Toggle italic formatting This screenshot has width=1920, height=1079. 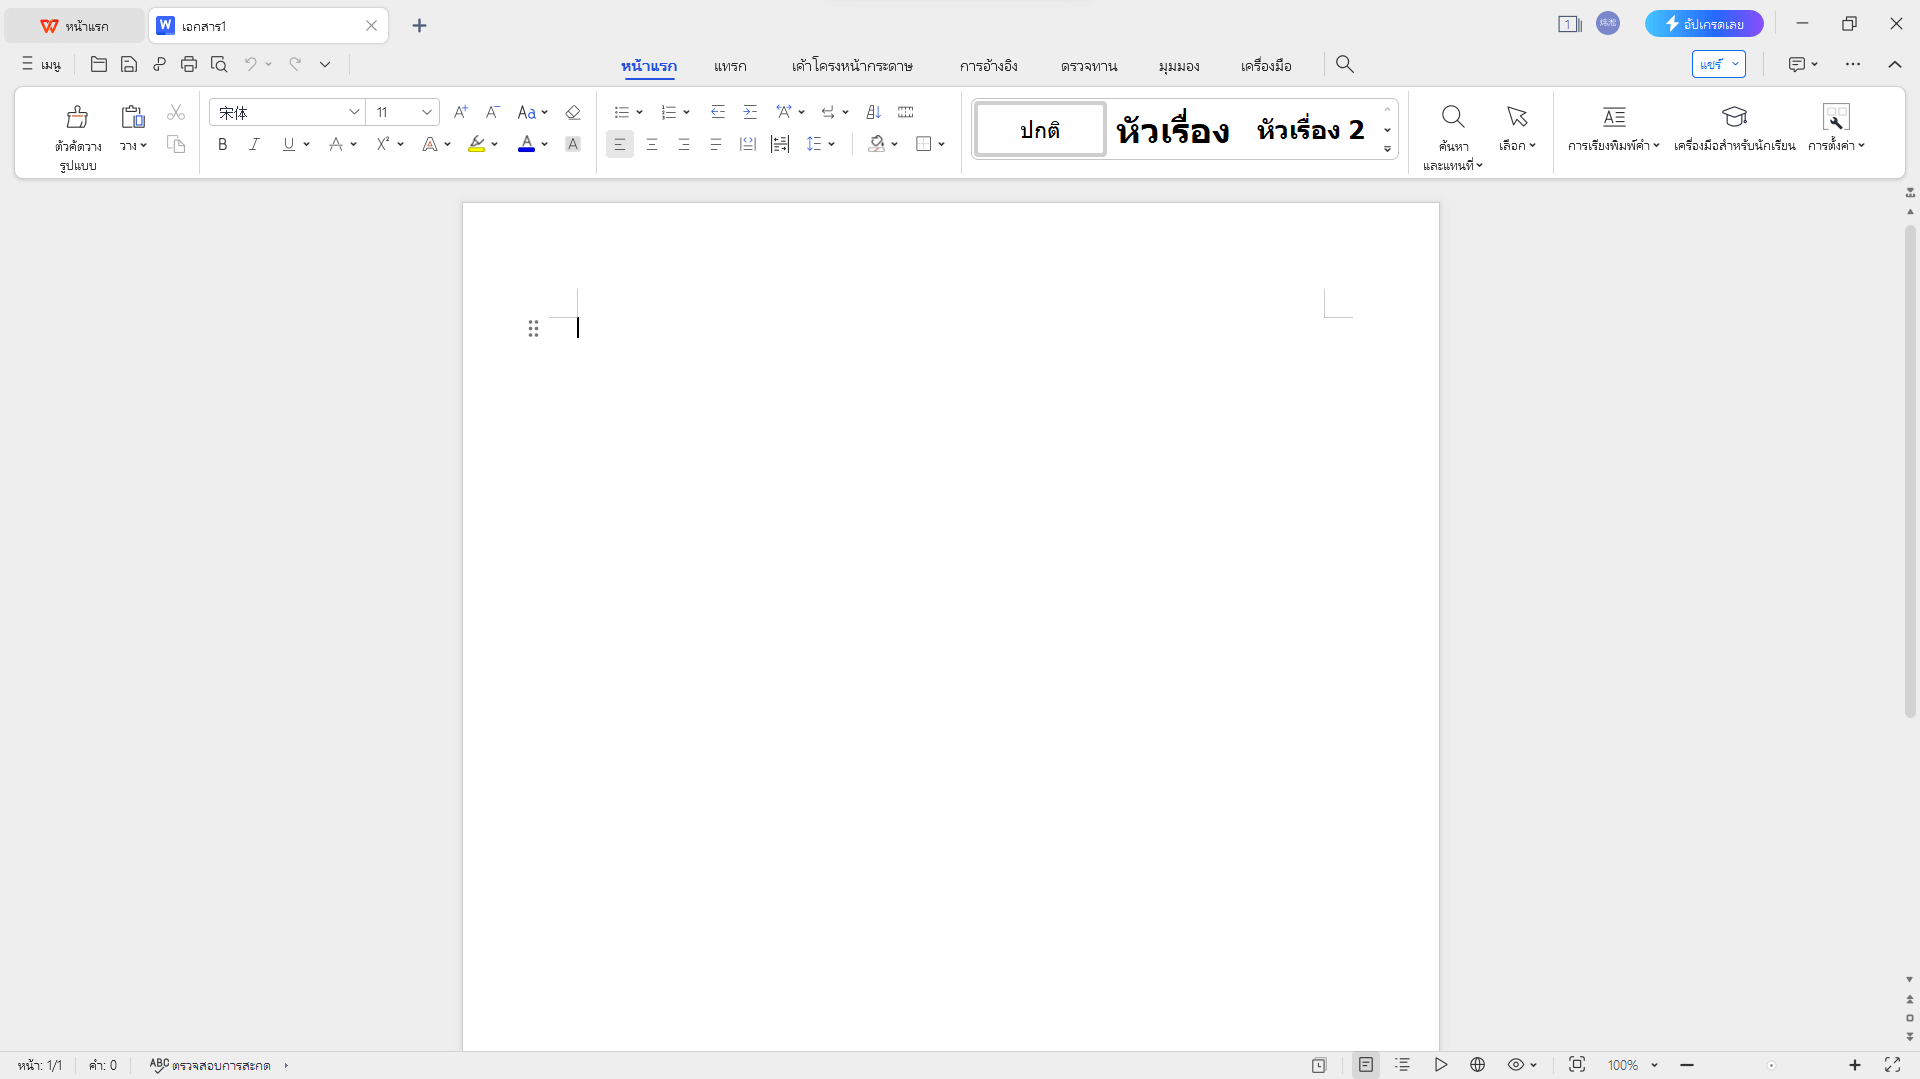click(254, 144)
